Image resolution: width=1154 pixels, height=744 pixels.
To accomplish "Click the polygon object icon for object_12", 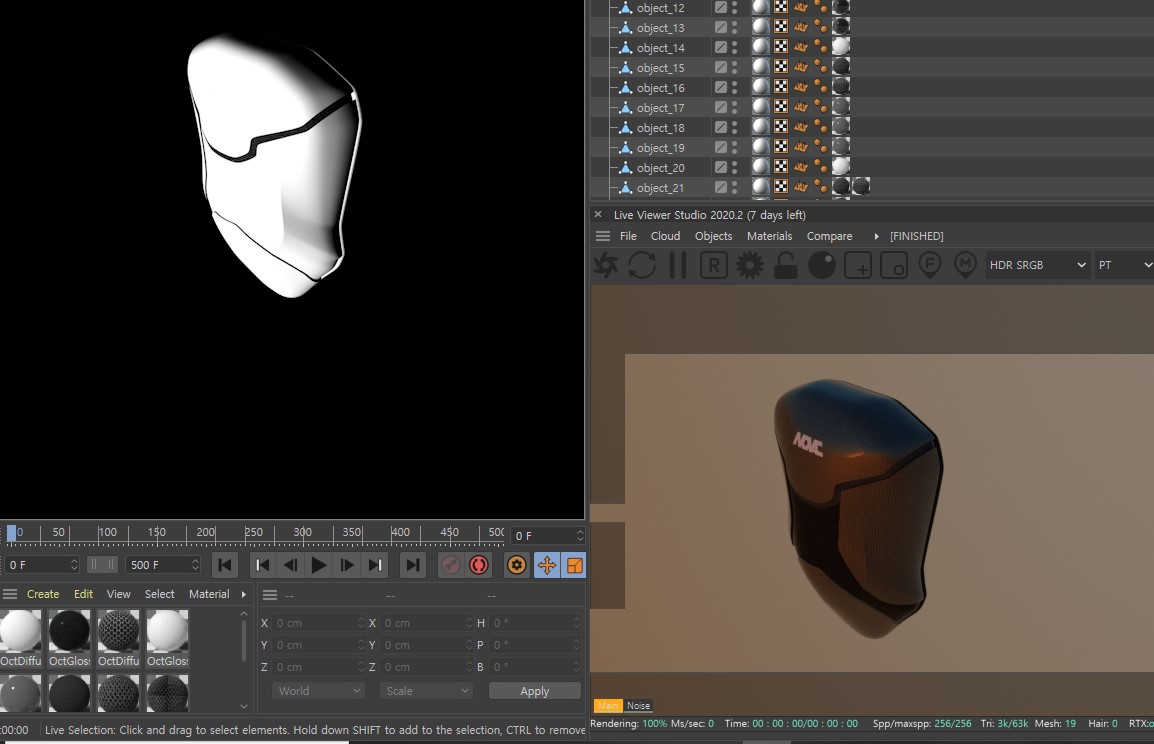I will [626, 8].
